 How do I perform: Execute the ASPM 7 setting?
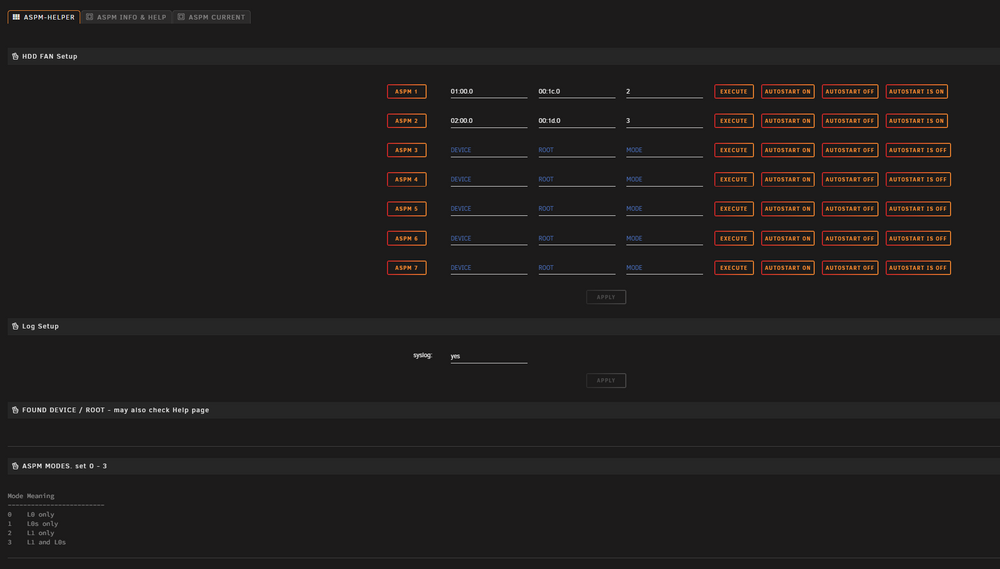(733, 267)
